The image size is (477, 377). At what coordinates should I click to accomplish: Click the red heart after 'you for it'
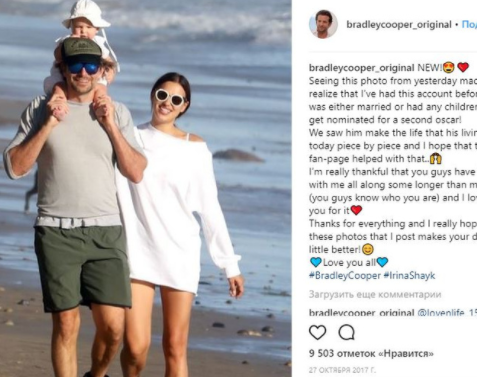356,210
